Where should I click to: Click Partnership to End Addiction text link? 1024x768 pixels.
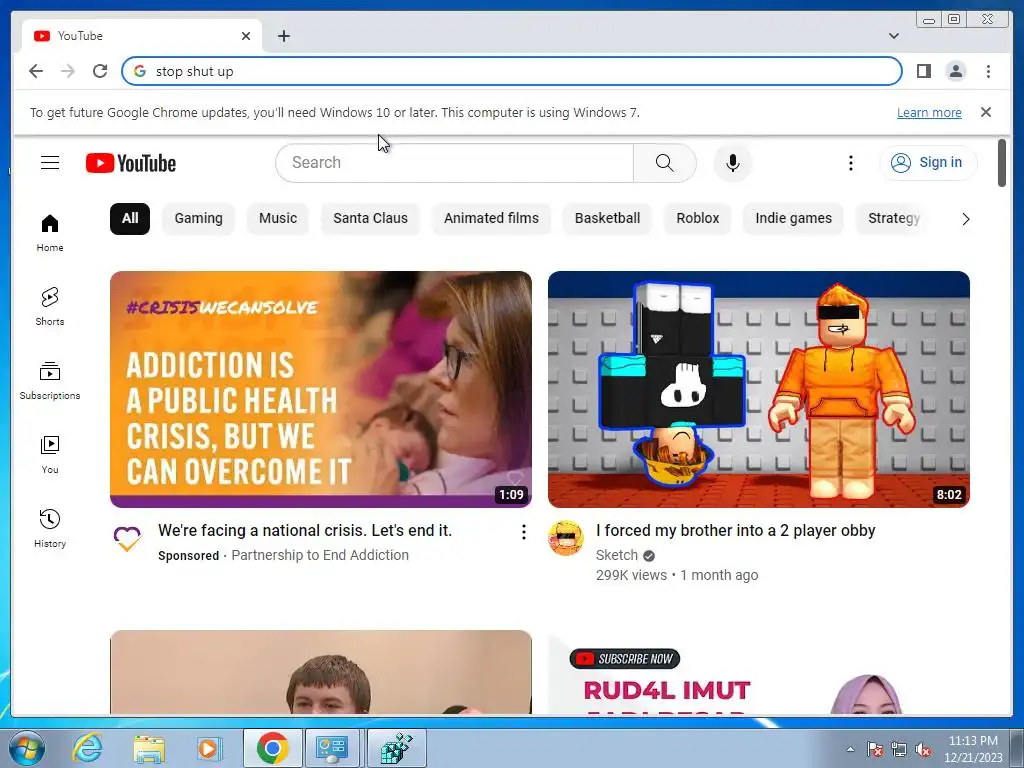(320, 555)
